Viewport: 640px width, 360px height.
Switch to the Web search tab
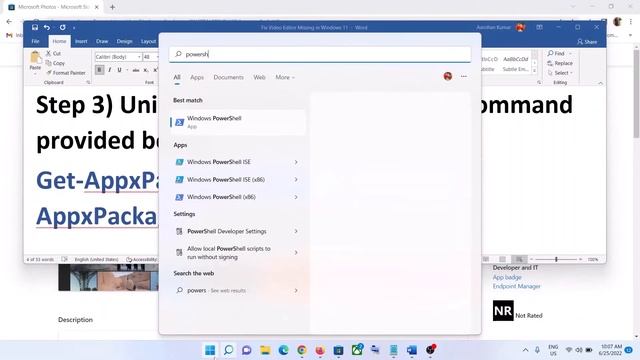(259, 77)
